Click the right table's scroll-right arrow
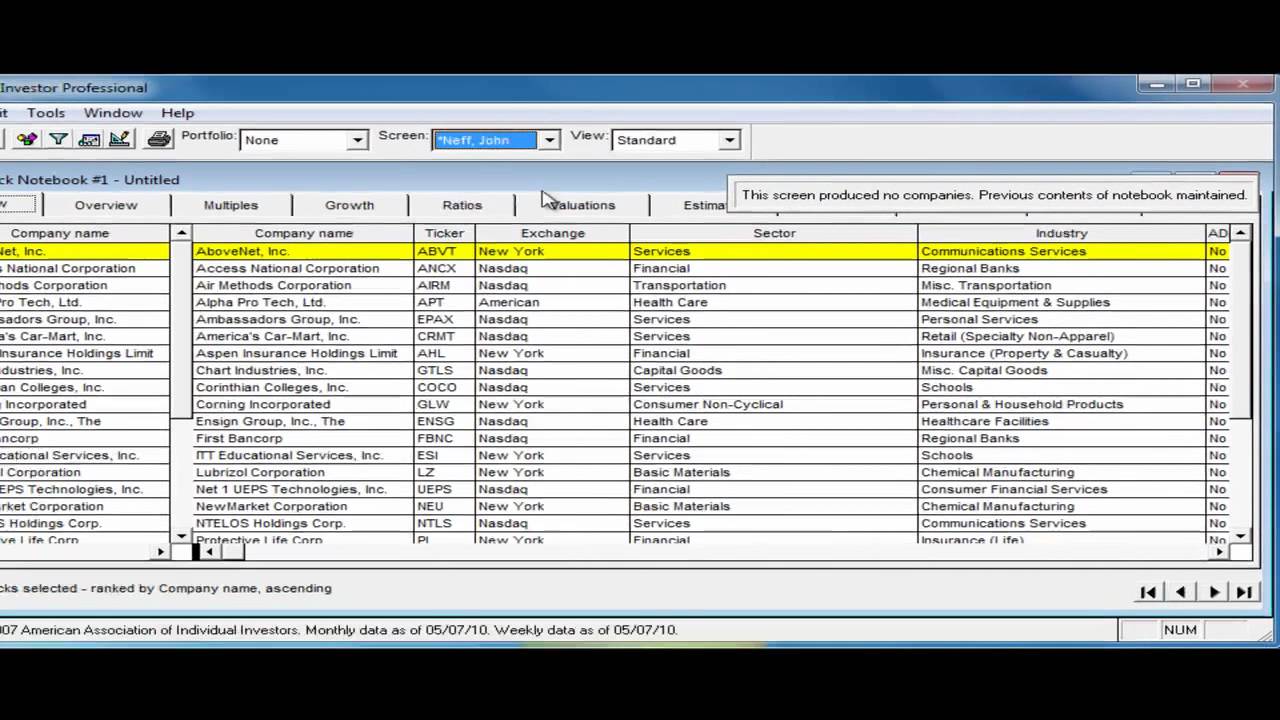Screen dimensions: 1280x720 point(1219,551)
